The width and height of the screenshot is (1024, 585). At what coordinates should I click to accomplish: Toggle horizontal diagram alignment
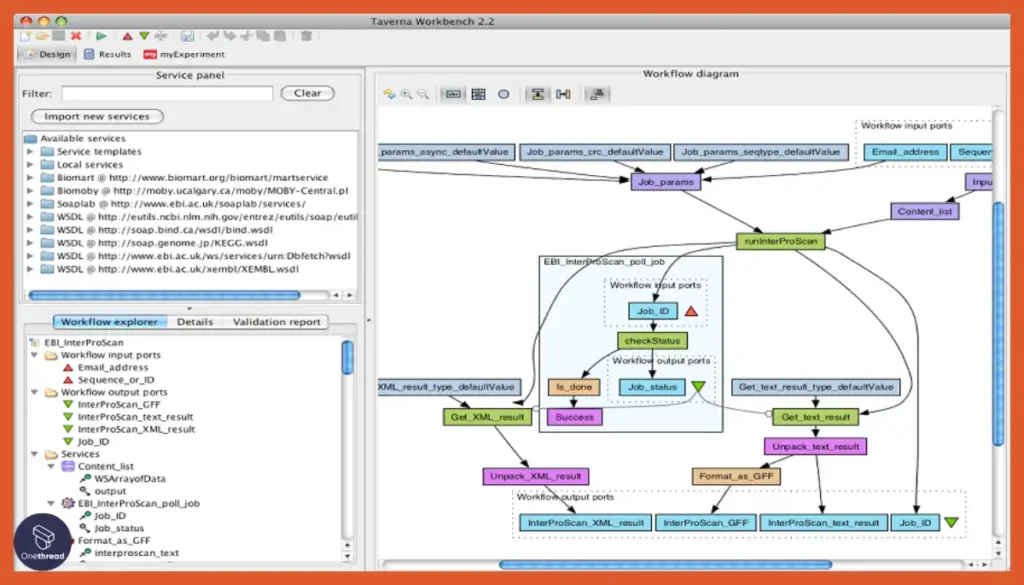point(563,94)
